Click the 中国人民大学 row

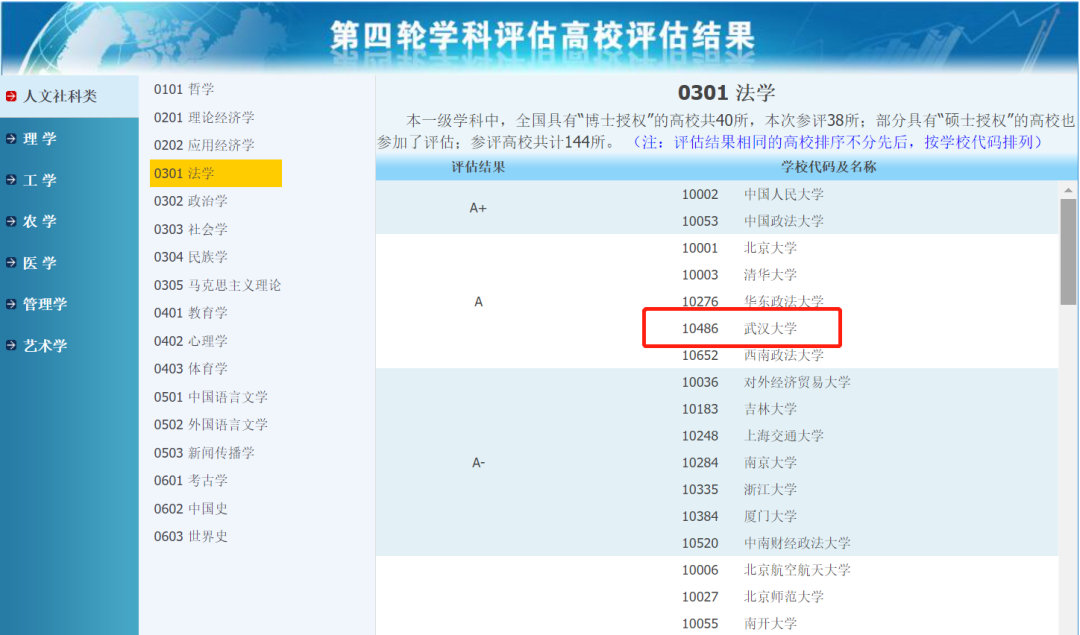pyautogui.click(x=753, y=194)
